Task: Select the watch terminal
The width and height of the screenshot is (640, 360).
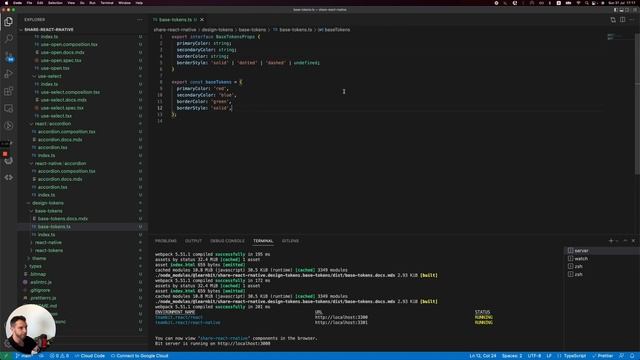Action: pyautogui.click(x=602, y=258)
